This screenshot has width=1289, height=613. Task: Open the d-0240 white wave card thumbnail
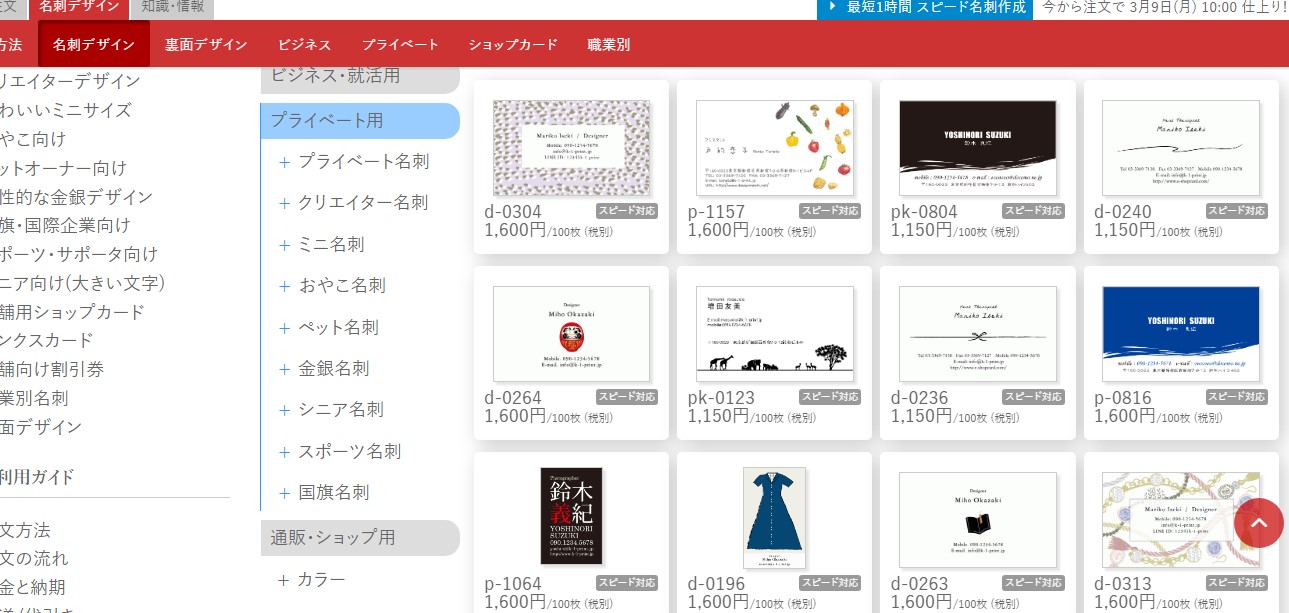(1181, 148)
